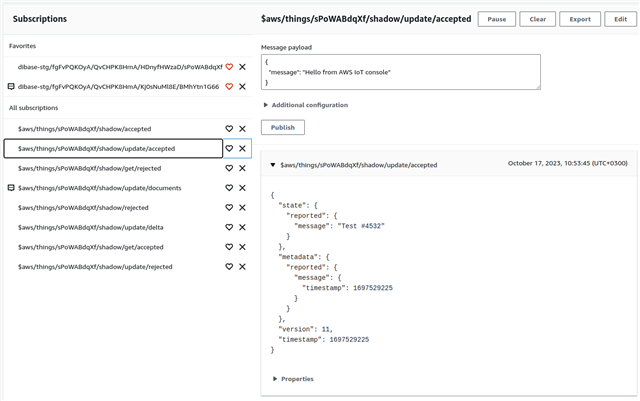Favorite the shadow/accepted subscription
Screen dimensions: 640x401
[x=229, y=129]
